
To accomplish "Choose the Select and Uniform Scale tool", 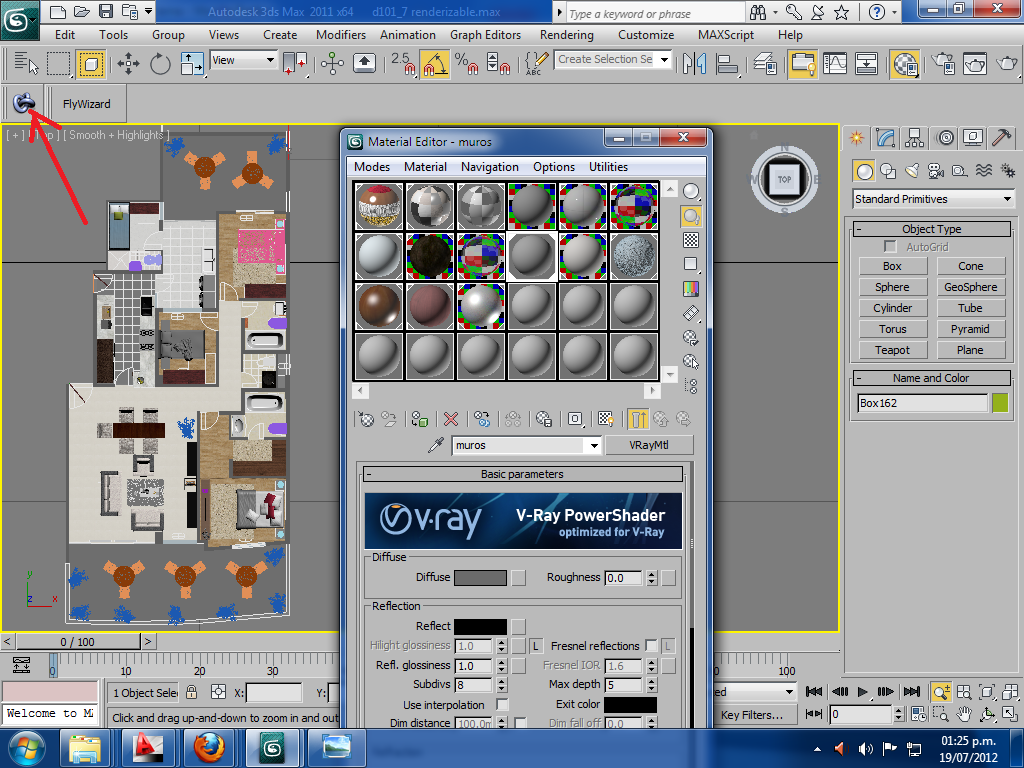I will point(192,64).
